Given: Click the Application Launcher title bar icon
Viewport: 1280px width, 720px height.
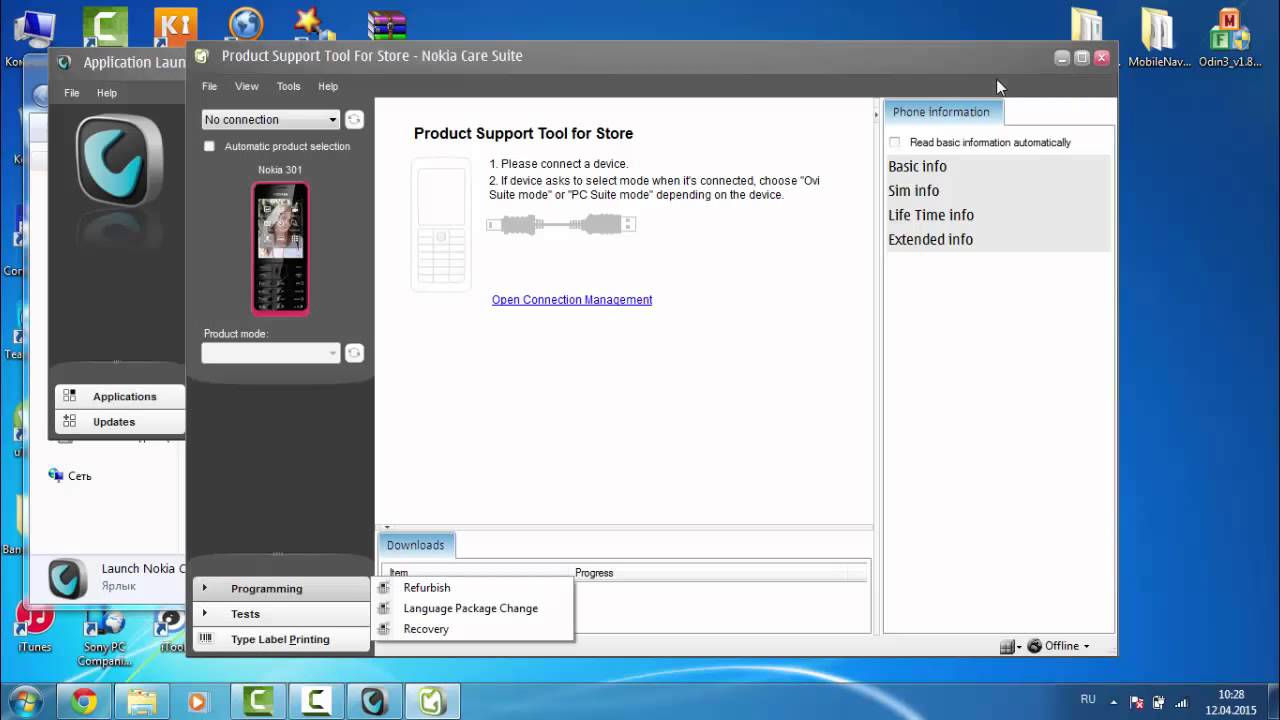Looking at the screenshot, I should tap(65, 62).
